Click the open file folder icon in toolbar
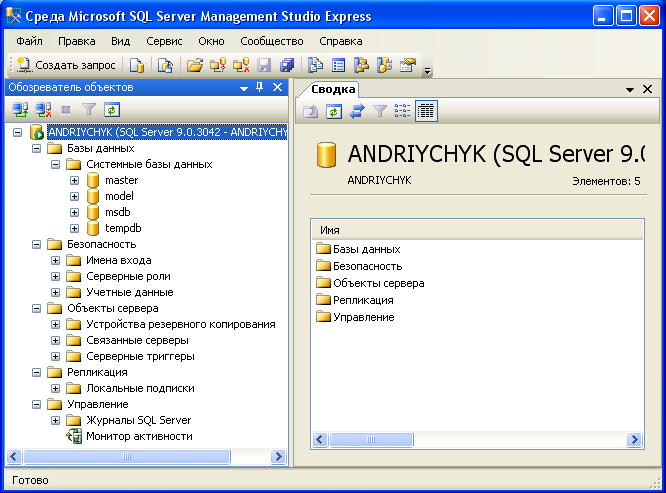The image size is (666, 493). [x=195, y=65]
